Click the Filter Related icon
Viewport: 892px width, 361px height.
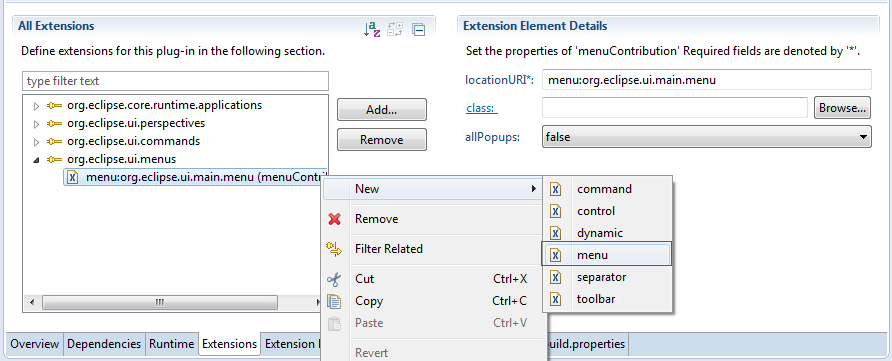click(x=334, y=248)
